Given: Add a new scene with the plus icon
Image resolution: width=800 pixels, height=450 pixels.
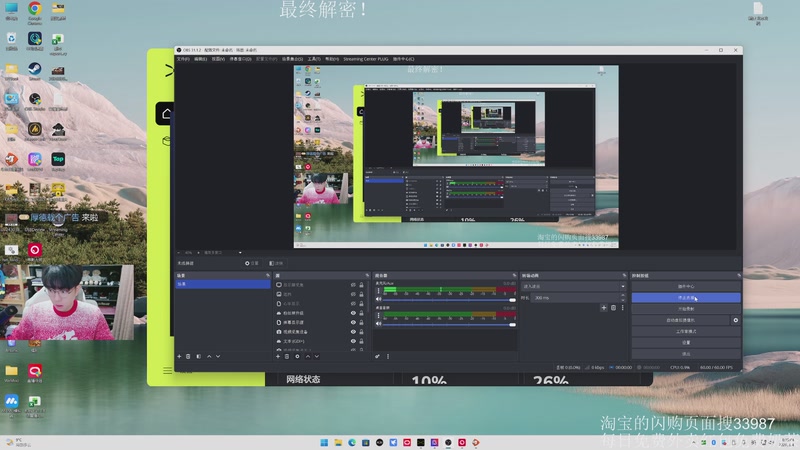Looking at the screenshot, I should 179,356.
